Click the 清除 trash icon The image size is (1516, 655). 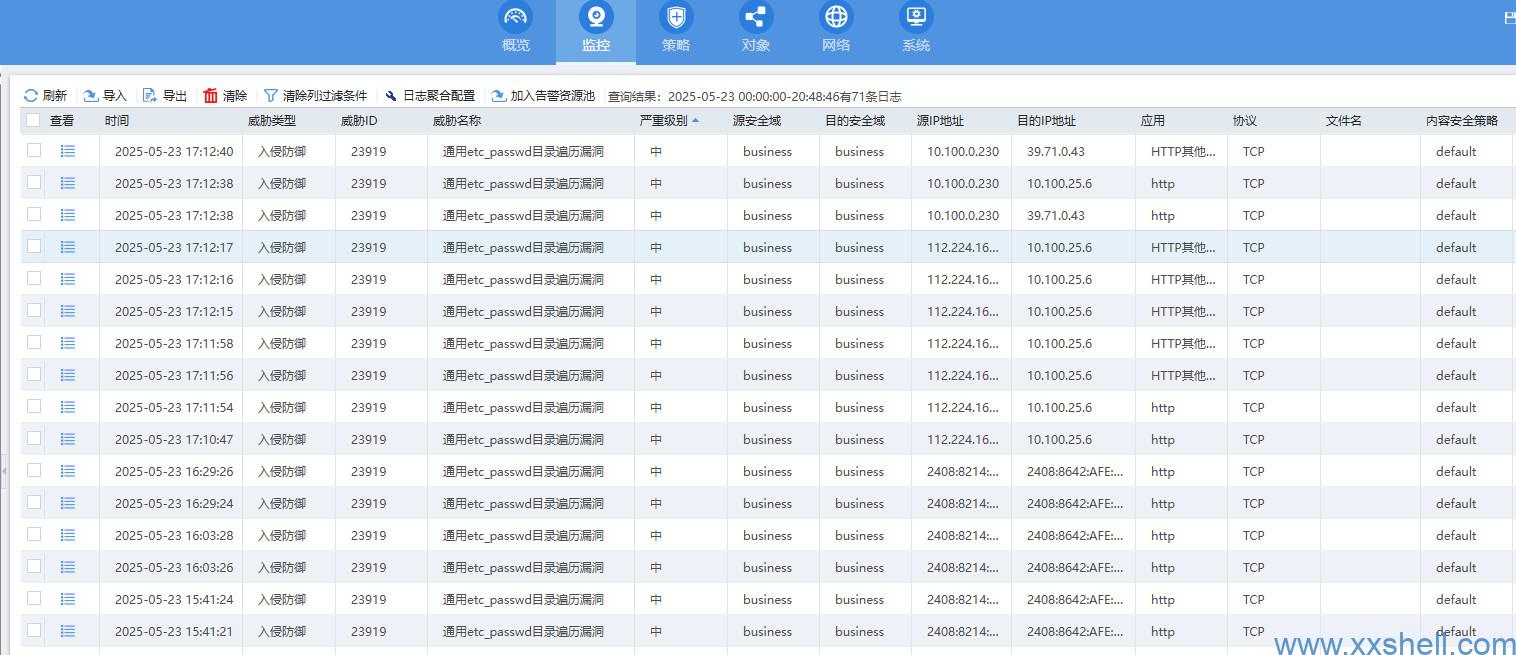pos(210,96)
